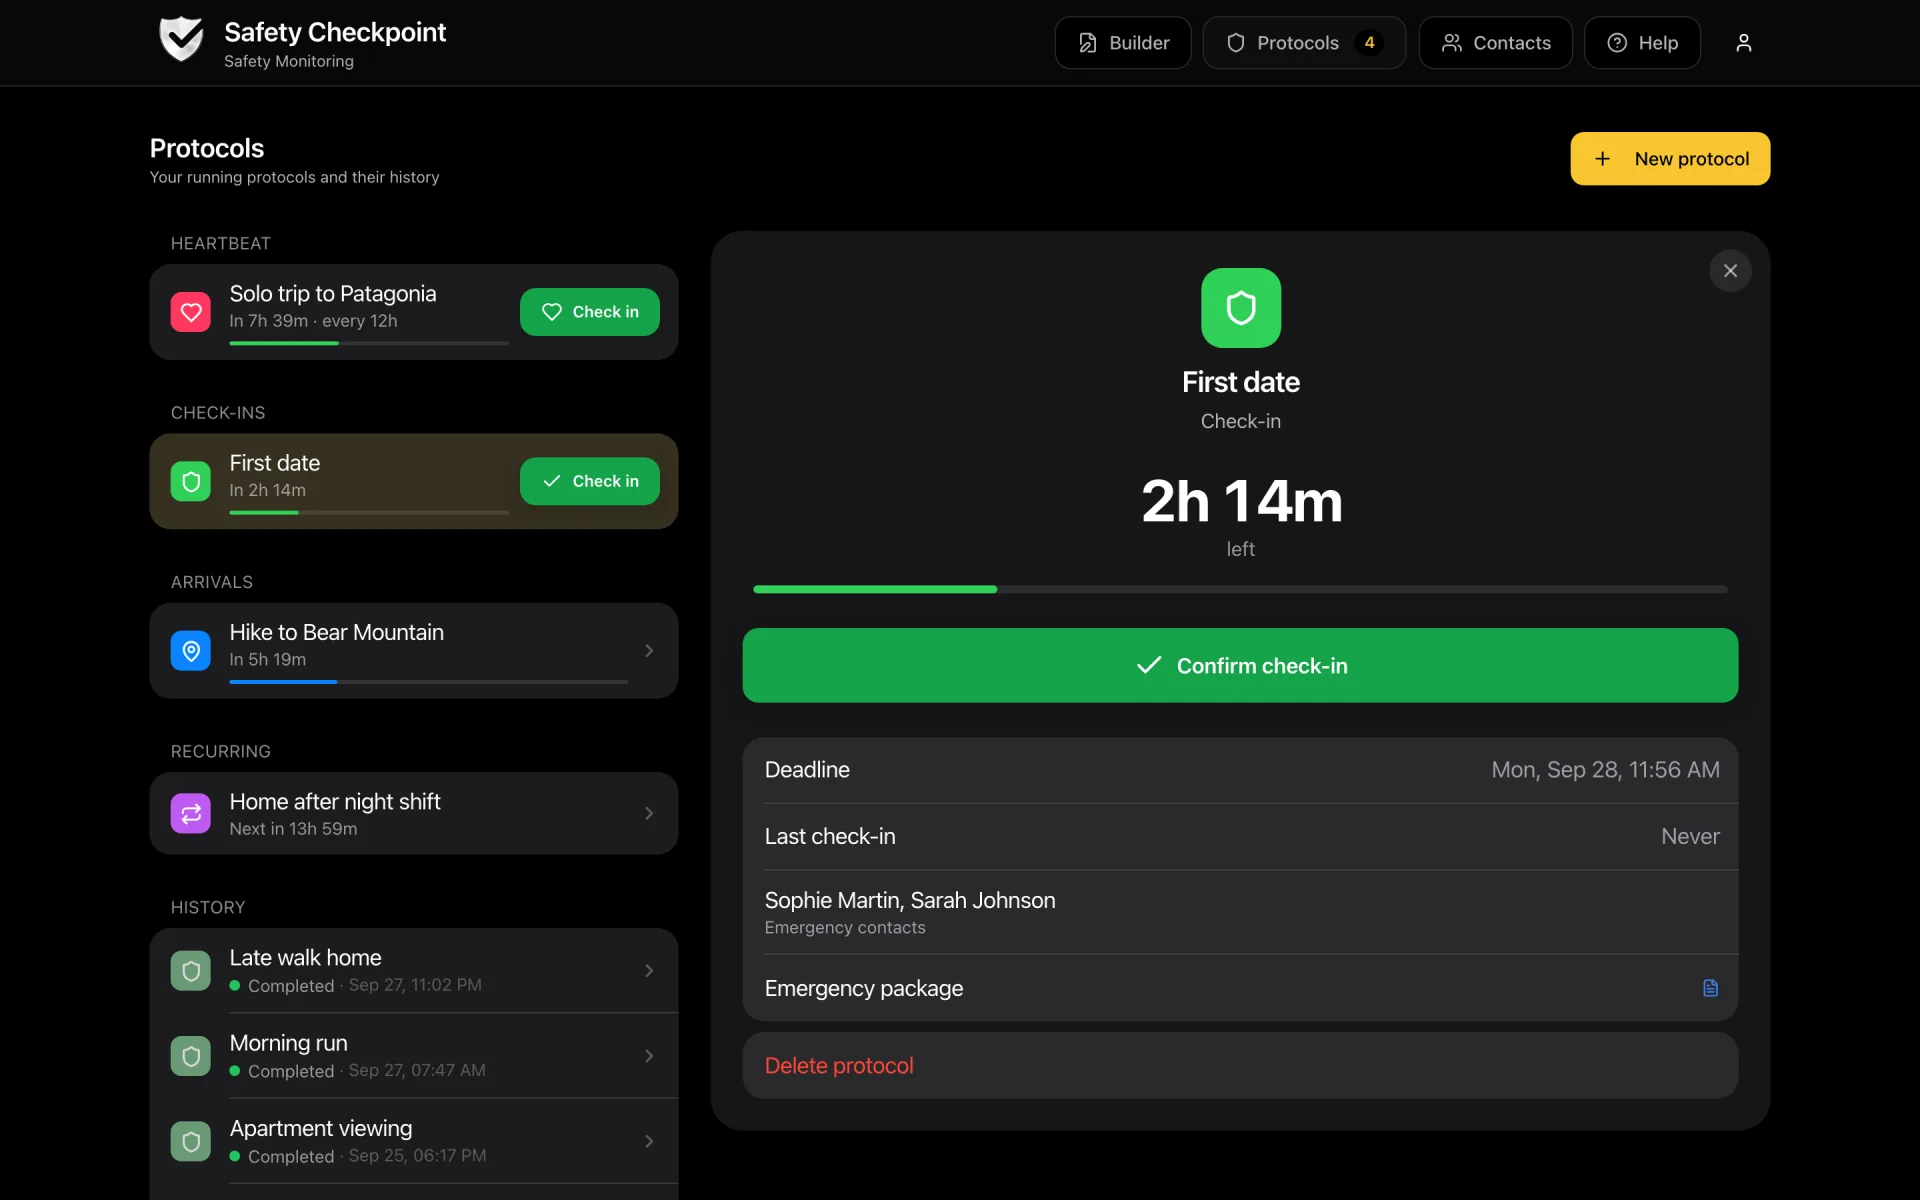Open the Emergency package document icon
Image resolution: width=1920 pixels, height=1200 pixels.
point(1710,988)
